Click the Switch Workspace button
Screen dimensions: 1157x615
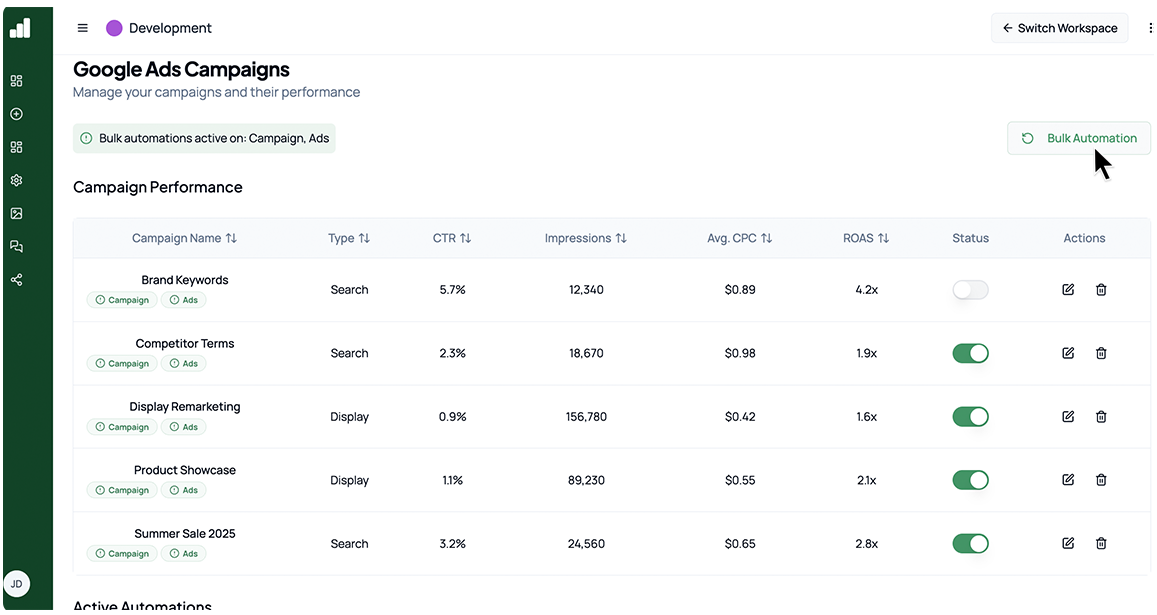pyautogui.click(x=1059, y=28)
